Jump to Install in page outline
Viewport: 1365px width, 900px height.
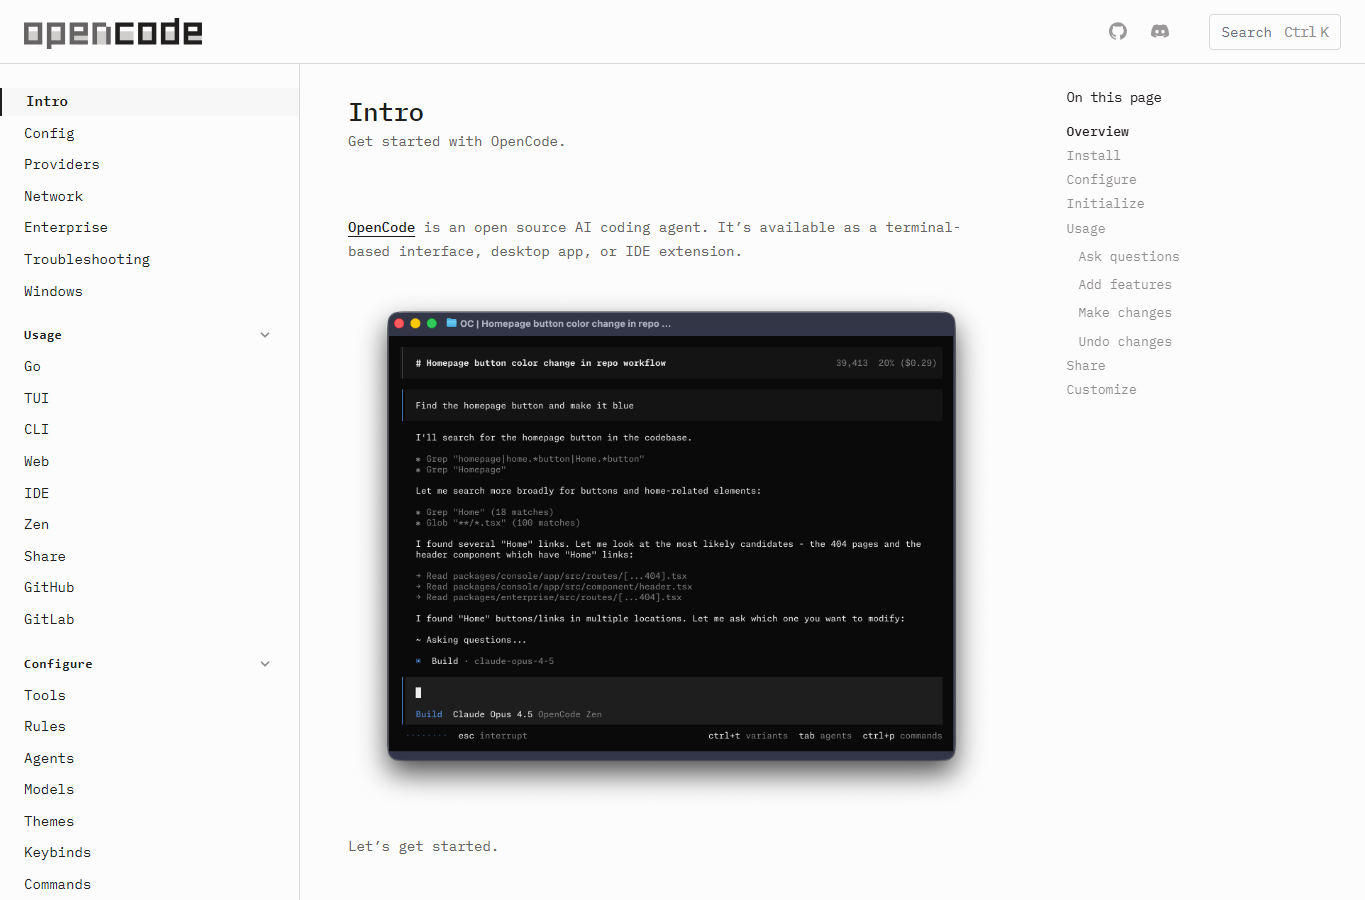point(1093,155)
